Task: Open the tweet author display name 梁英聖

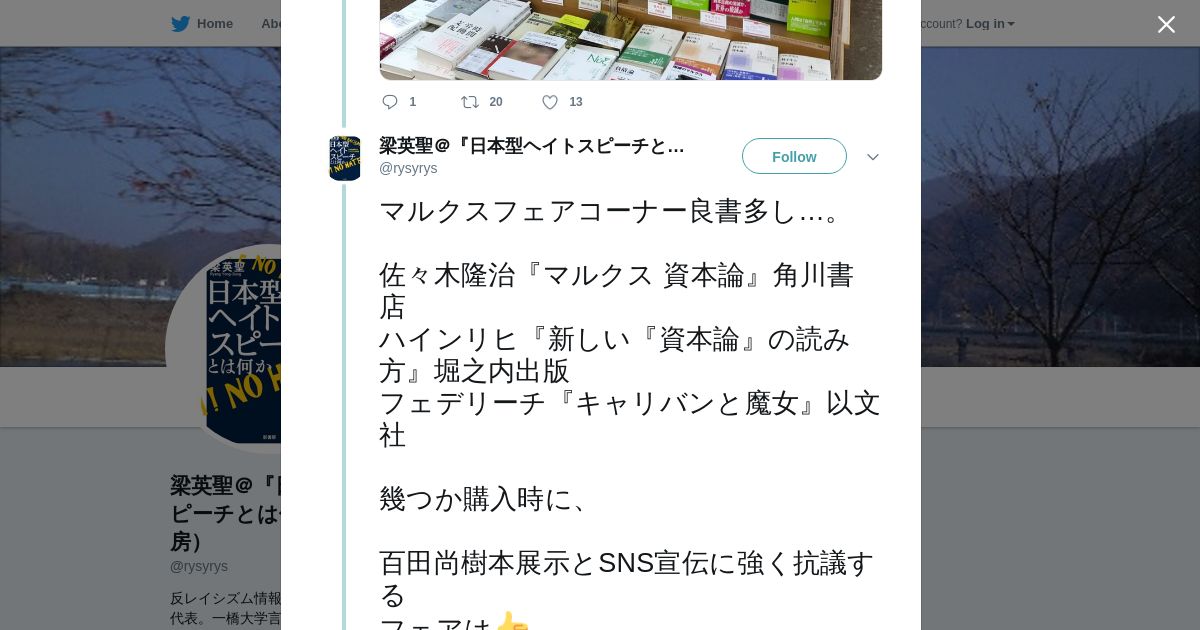Action: pyautogui.click(x=532, y=146)
